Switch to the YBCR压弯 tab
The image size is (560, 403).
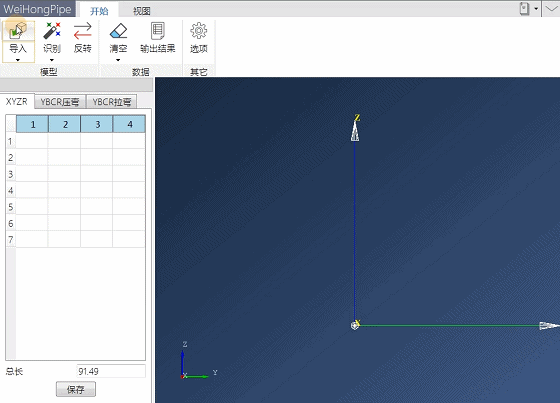[x=60, y=102]
